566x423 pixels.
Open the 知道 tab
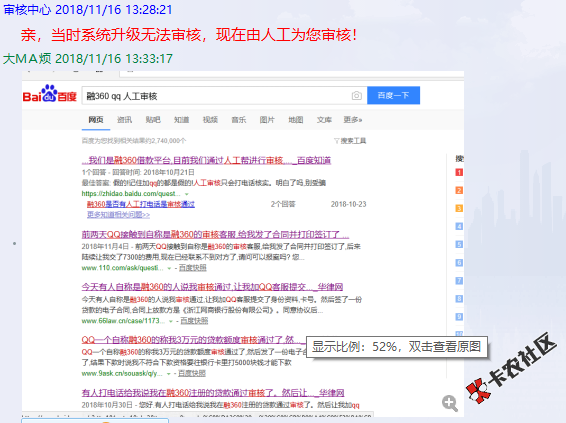point(182,120)
